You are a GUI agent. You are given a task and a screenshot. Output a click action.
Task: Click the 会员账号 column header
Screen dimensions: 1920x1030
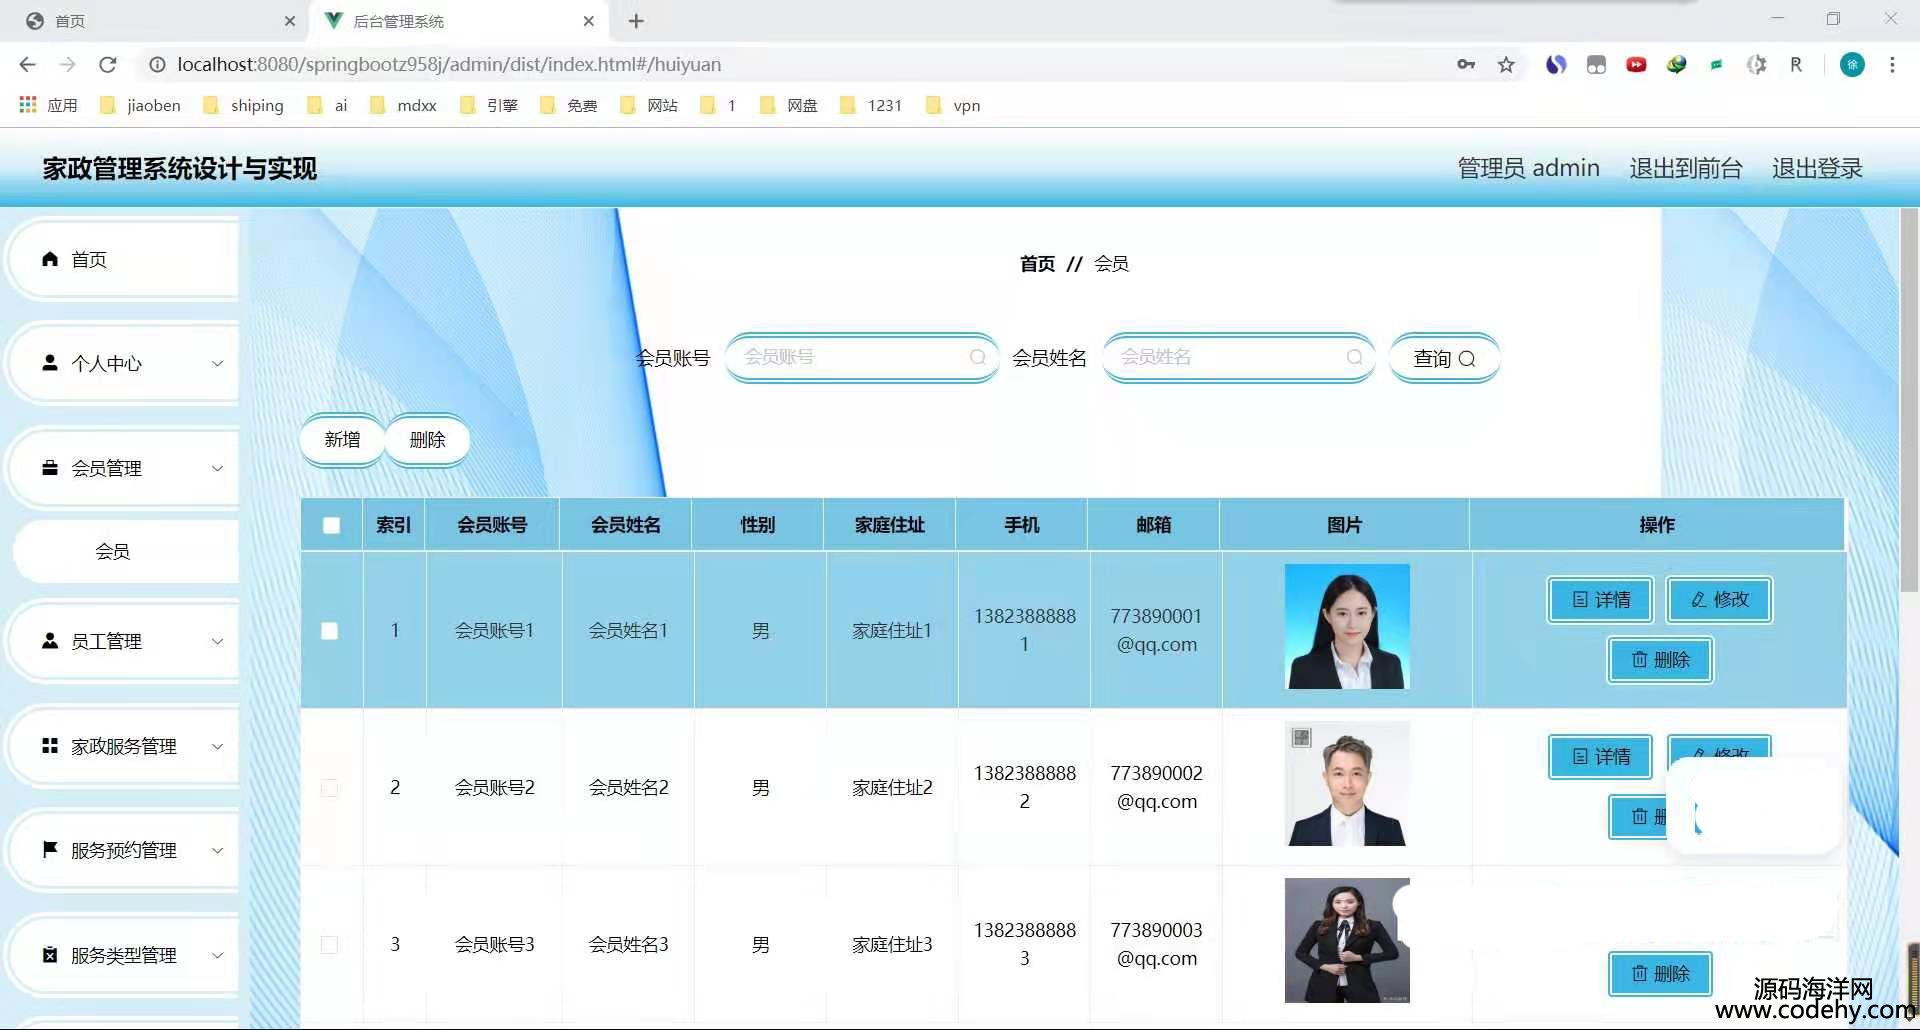[x=492, y=525]
